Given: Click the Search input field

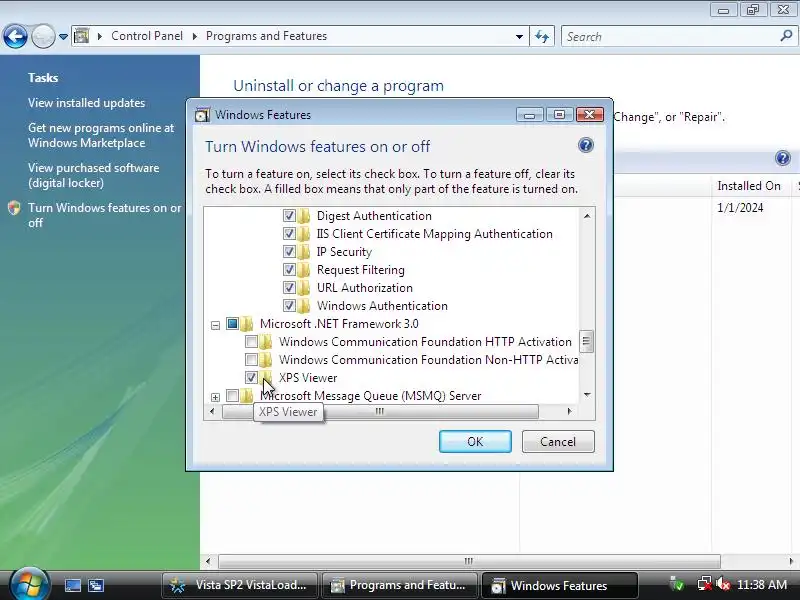Looking at the screenshot, I should pos(670,37).
